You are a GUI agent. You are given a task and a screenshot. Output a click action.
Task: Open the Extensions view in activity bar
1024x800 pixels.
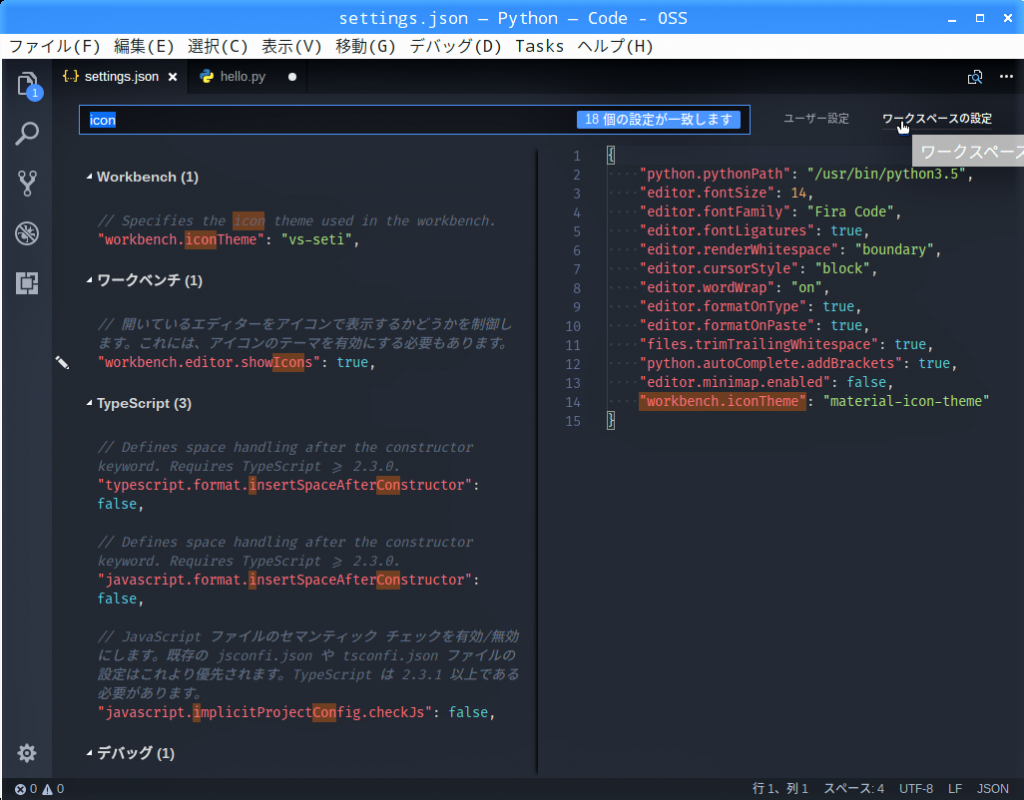click(x=27, y=284)
